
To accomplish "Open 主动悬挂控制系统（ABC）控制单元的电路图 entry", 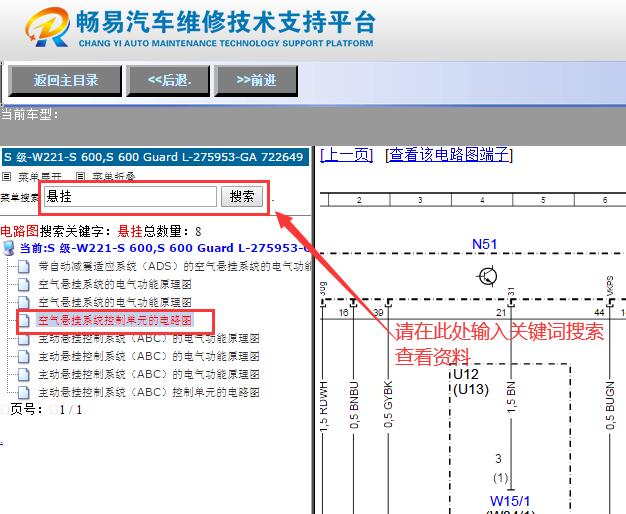I will pos(149,392).
